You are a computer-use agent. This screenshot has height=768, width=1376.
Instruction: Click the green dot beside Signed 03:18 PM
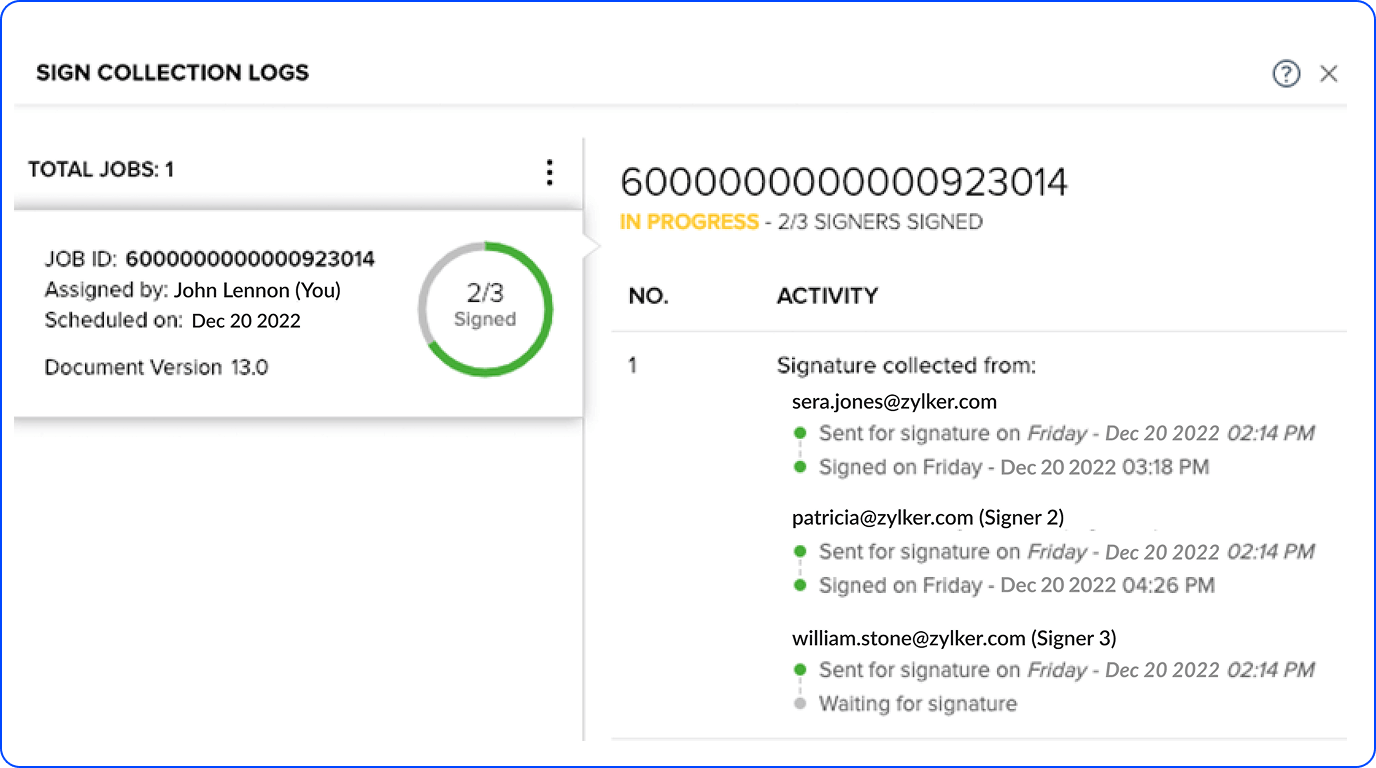click(x=799, y=467)
